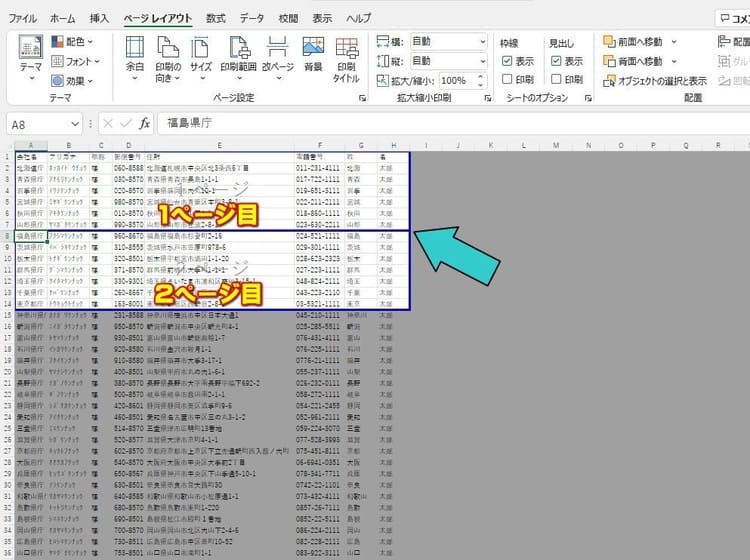Toggle the 見出し 表示 headings view checkbox

coord(556,61)
